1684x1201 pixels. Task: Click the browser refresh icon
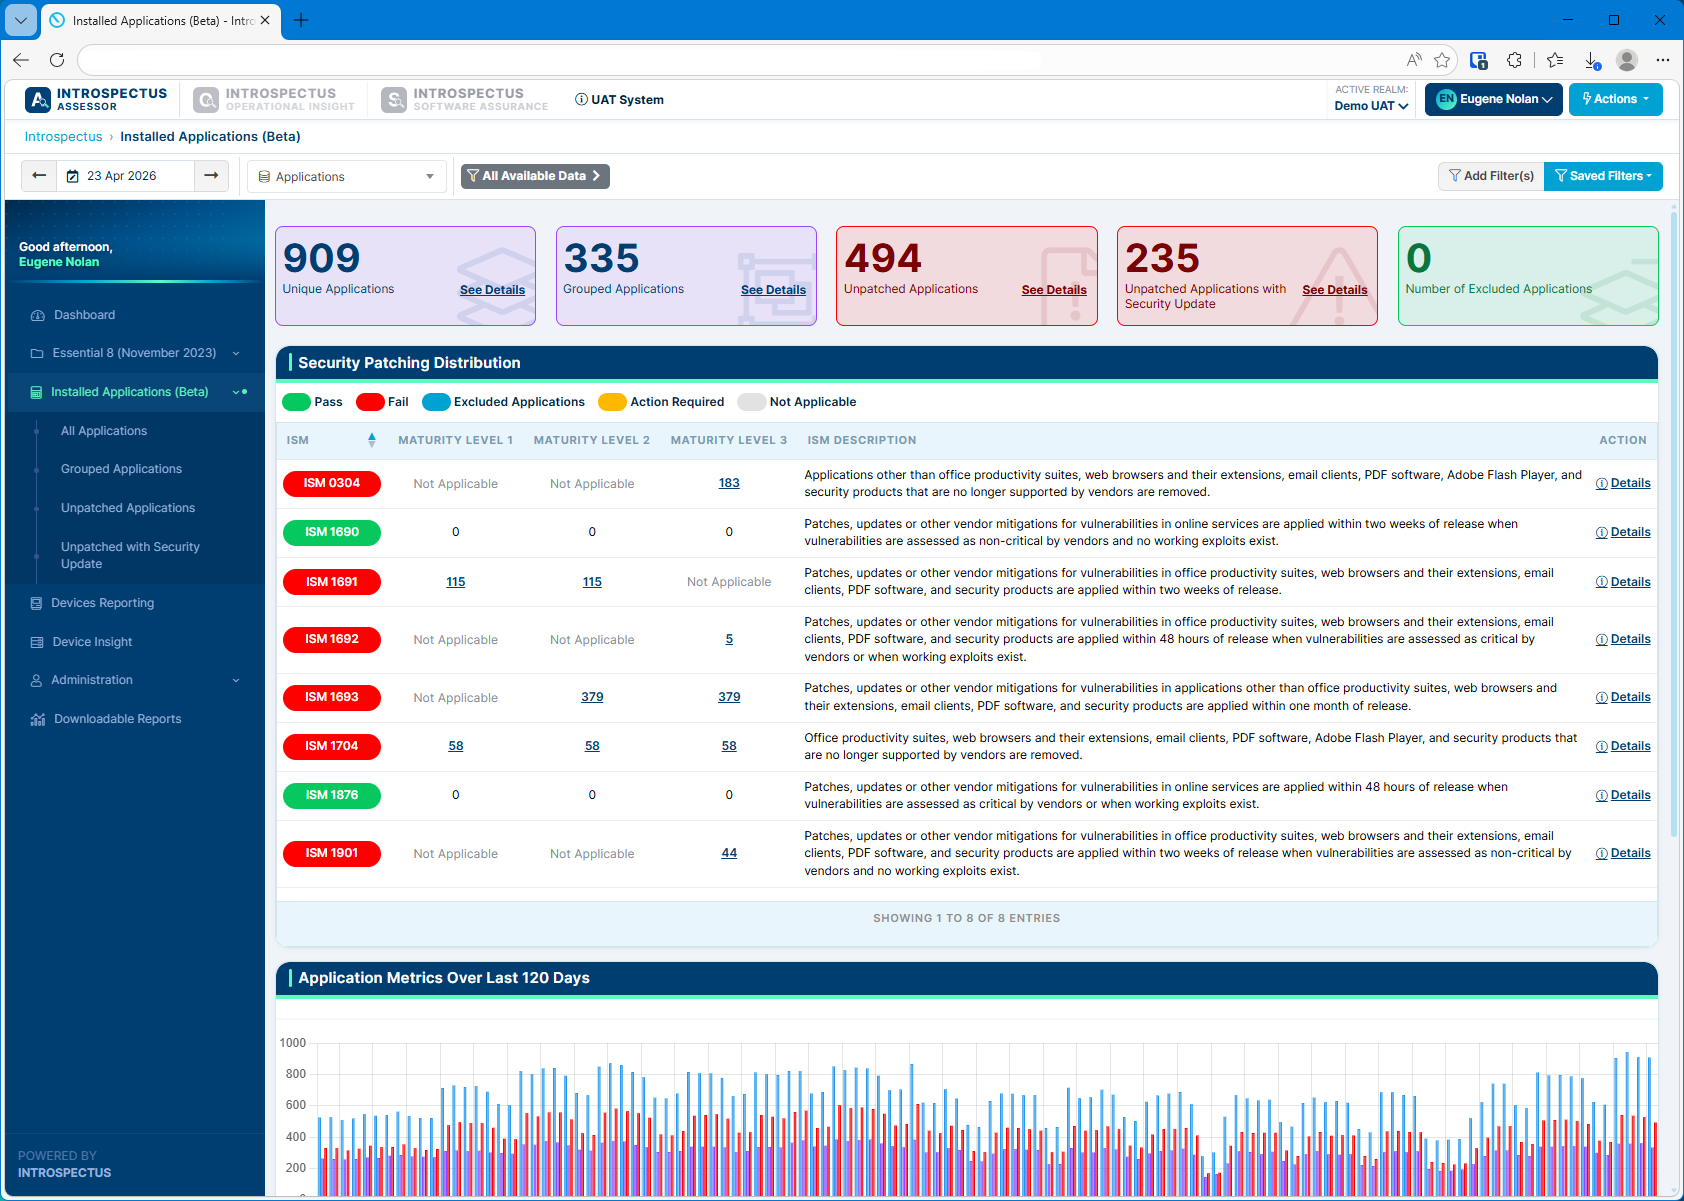(57, 60)
